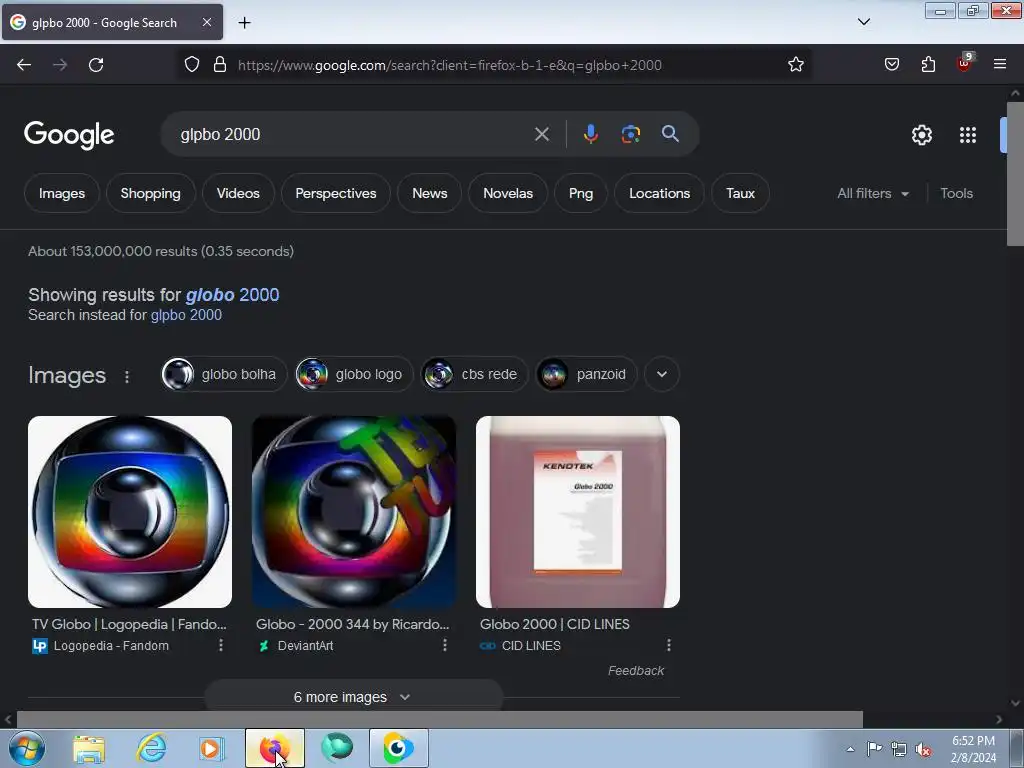Viewport: 1024px width, 768px height.
Task: Submit search with the magnifier icon
Action: pyautogui.click(x=670, y=134)
